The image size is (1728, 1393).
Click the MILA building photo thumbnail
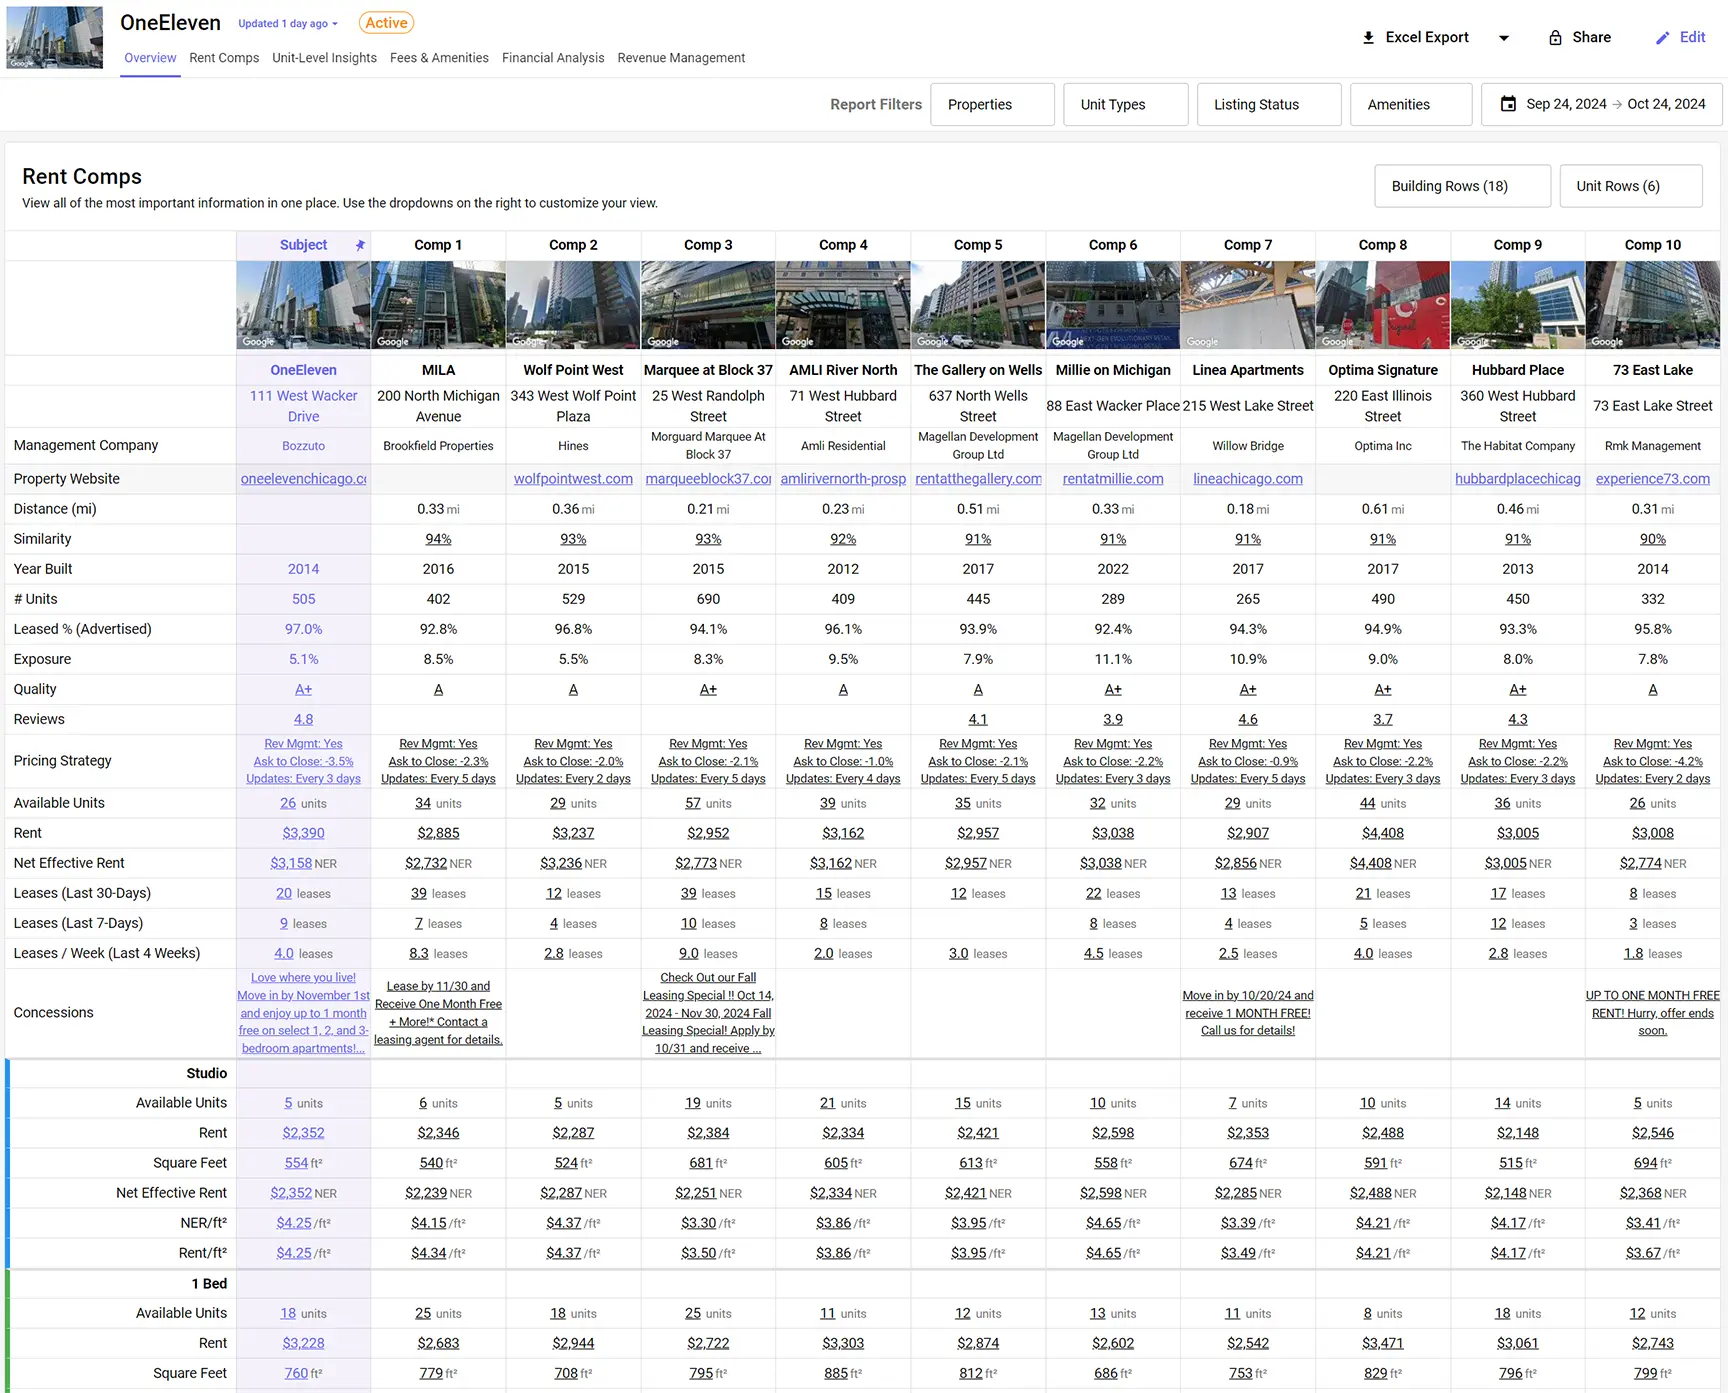click(x=438, y=305)
